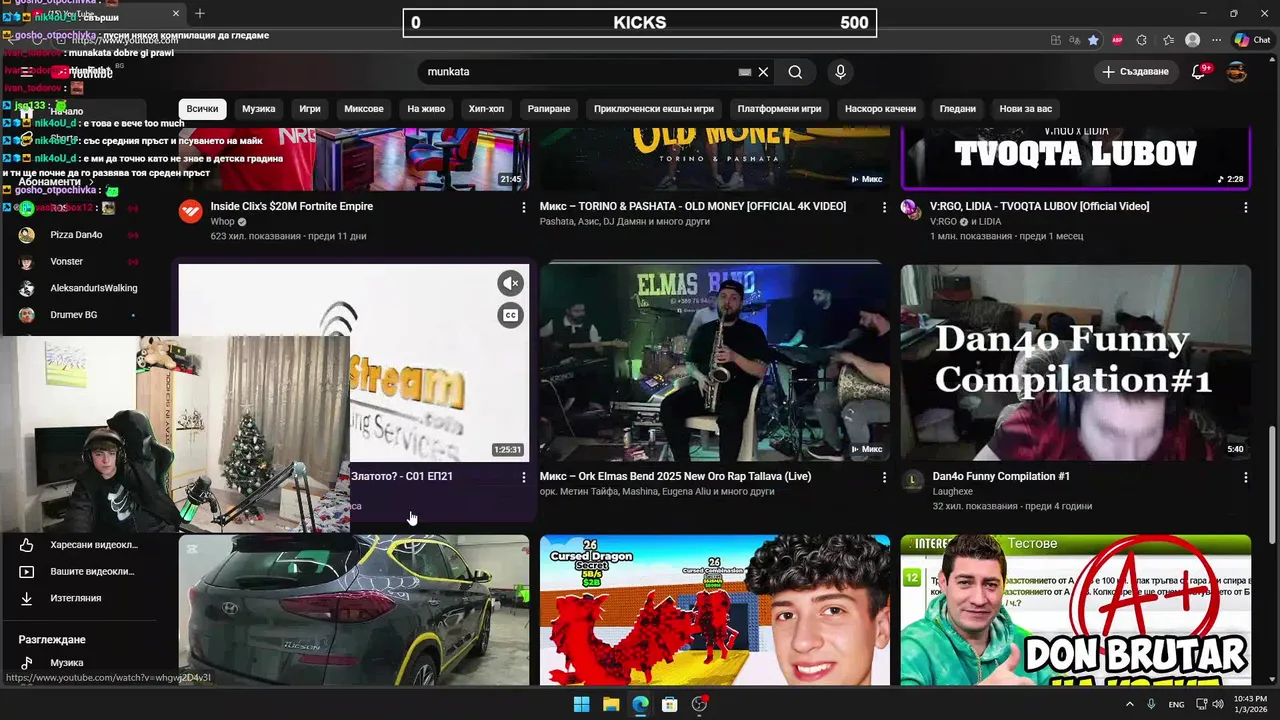Open File Explorer from taskbar
Image resolution: width=1280 pixels, height=720 pixels.
pyautogui.click(x=611, y=704)
